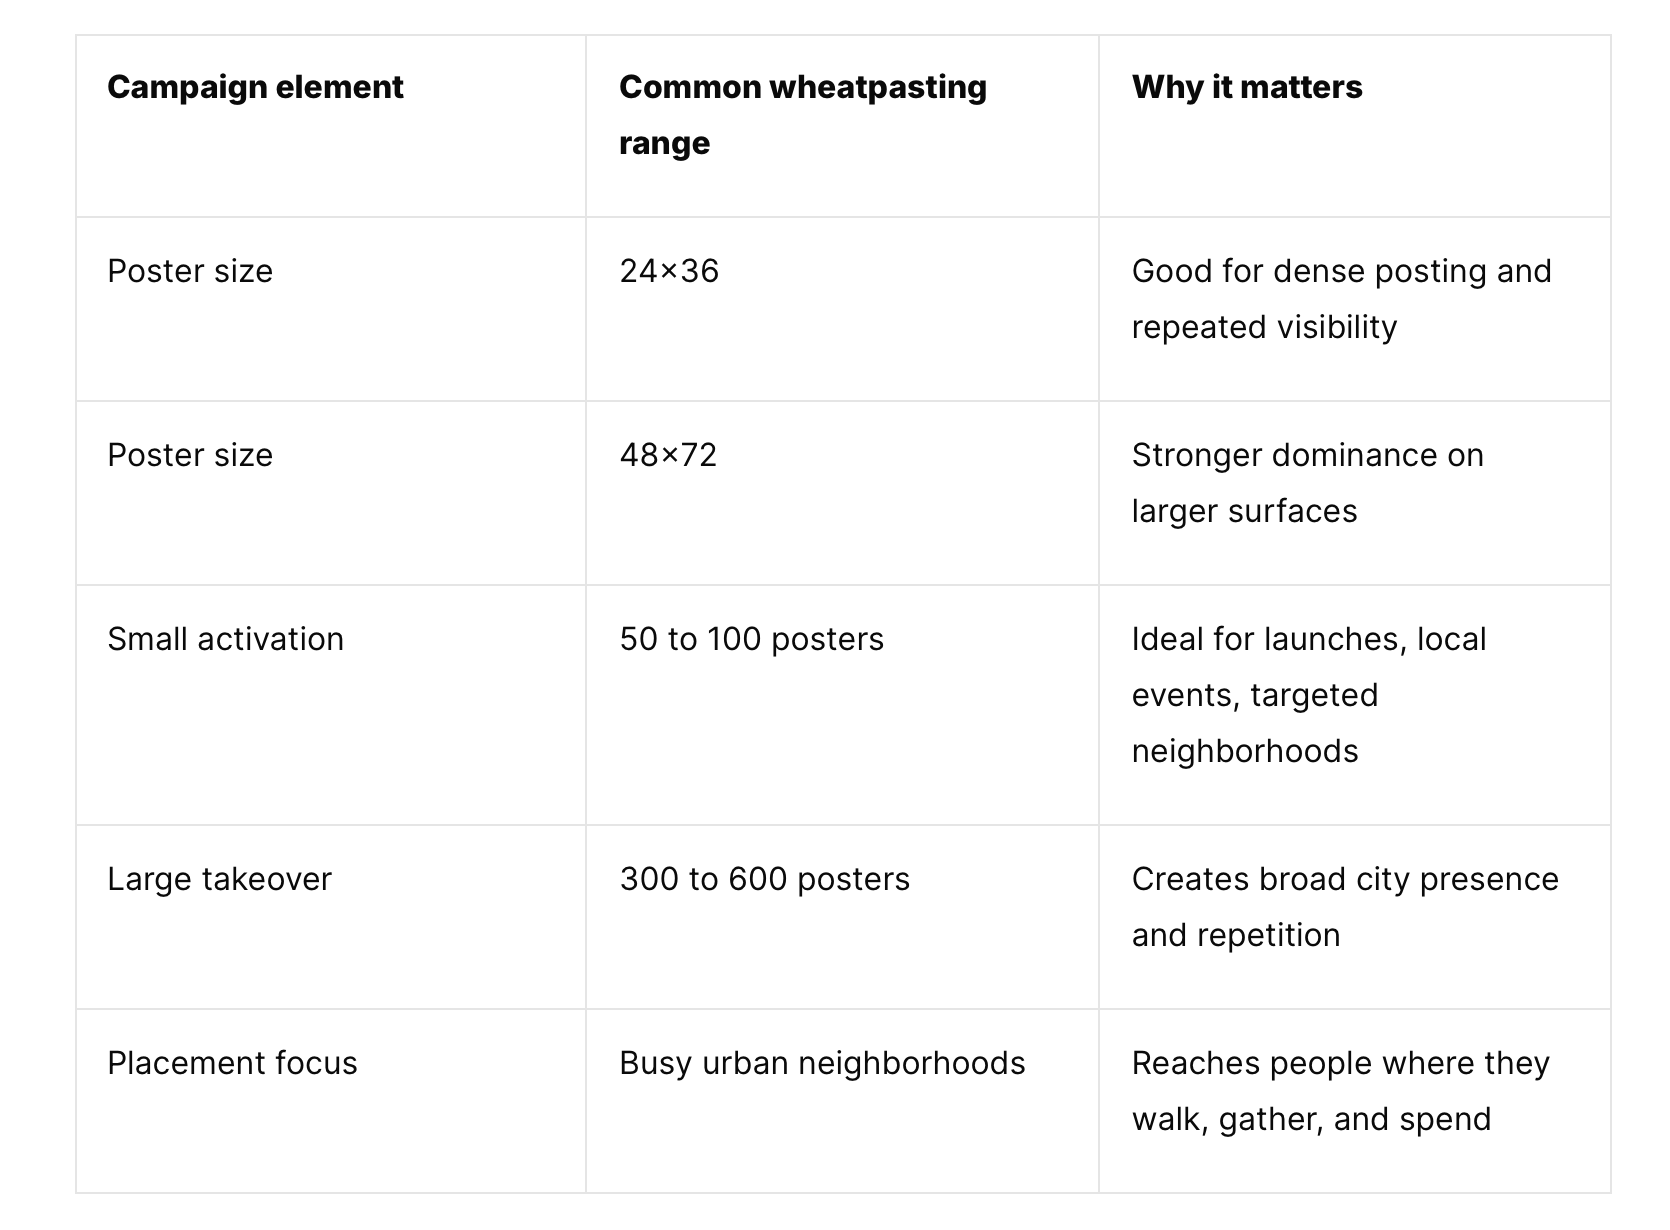1670x1230 pixels.
Task: Click 'repeated visibility' text in first row
Action: tap(1264, 327)
